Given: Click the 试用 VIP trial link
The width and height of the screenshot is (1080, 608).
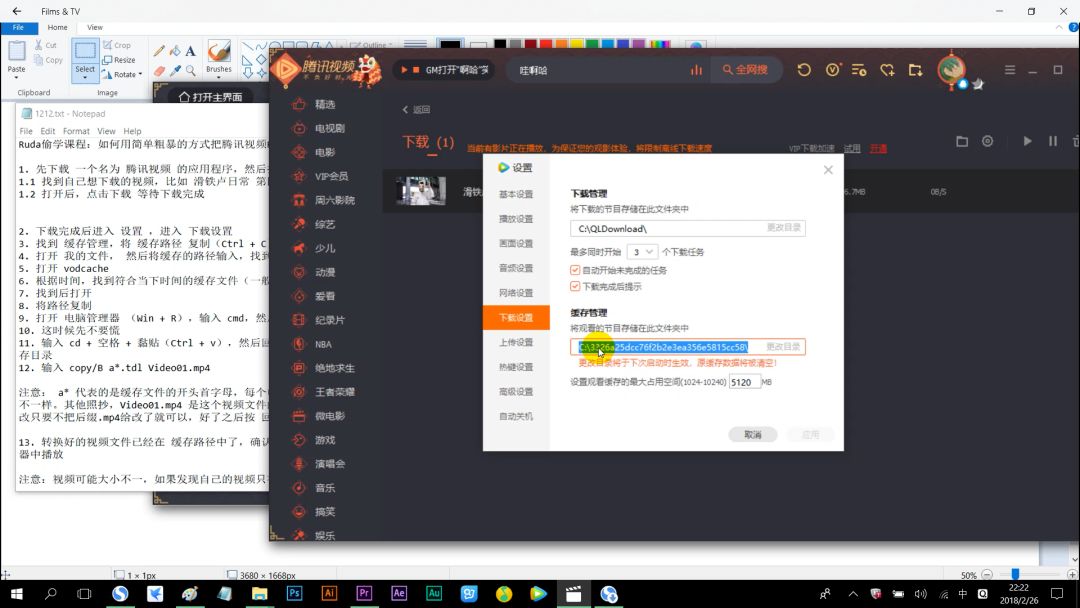Looking at the screenshot, I should [852, 148].
